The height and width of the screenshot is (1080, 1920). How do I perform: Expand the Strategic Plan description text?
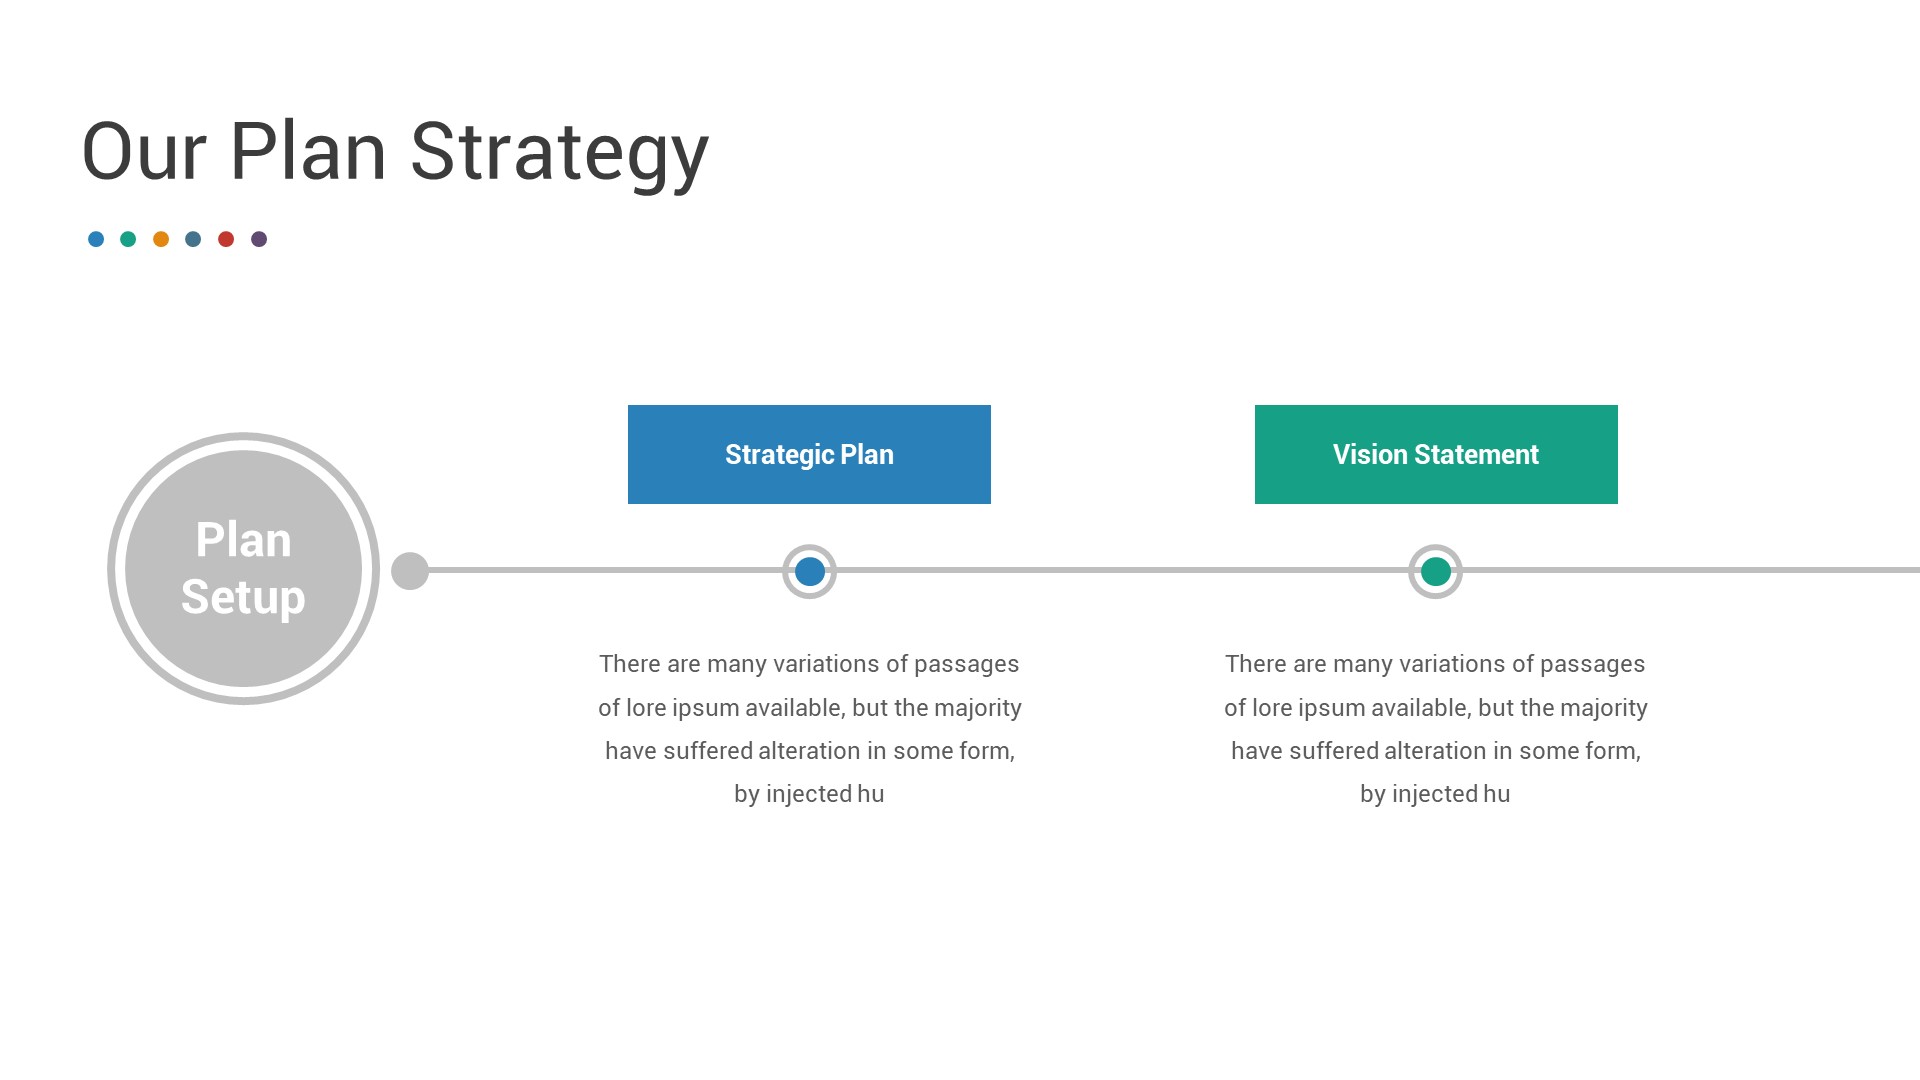(810, 728)
